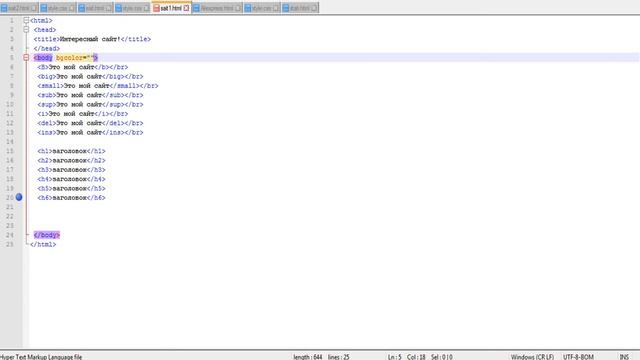Click the saved disk icon on sait2.html tab

click(x=4, y=8)
